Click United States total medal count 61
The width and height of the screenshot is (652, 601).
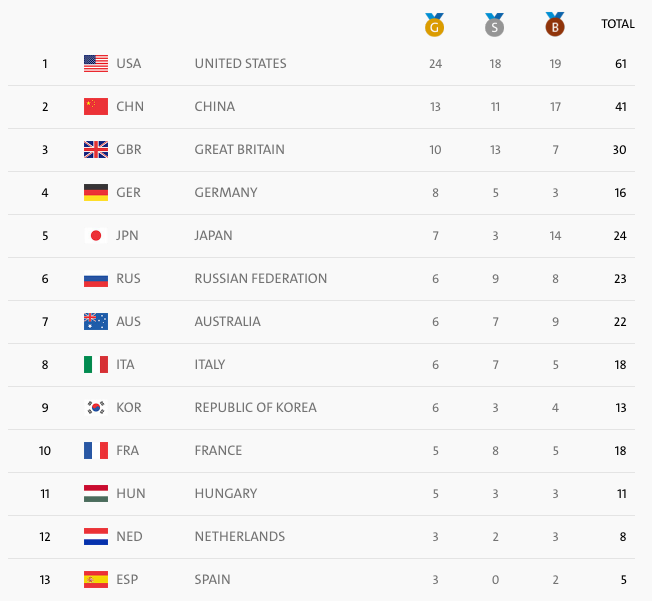[x=621, y=64]
